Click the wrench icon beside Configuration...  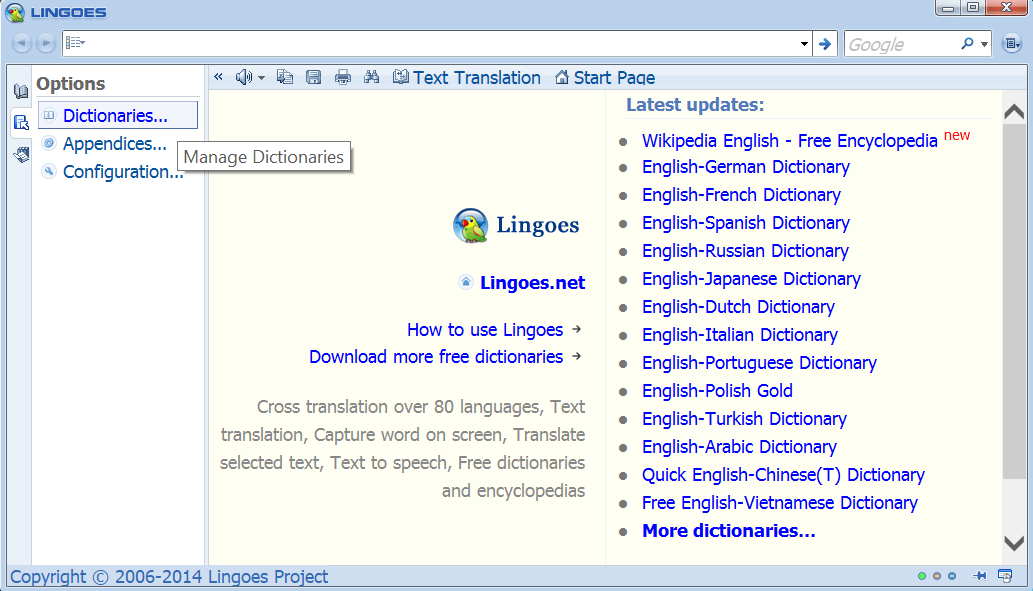coord(49,171)
